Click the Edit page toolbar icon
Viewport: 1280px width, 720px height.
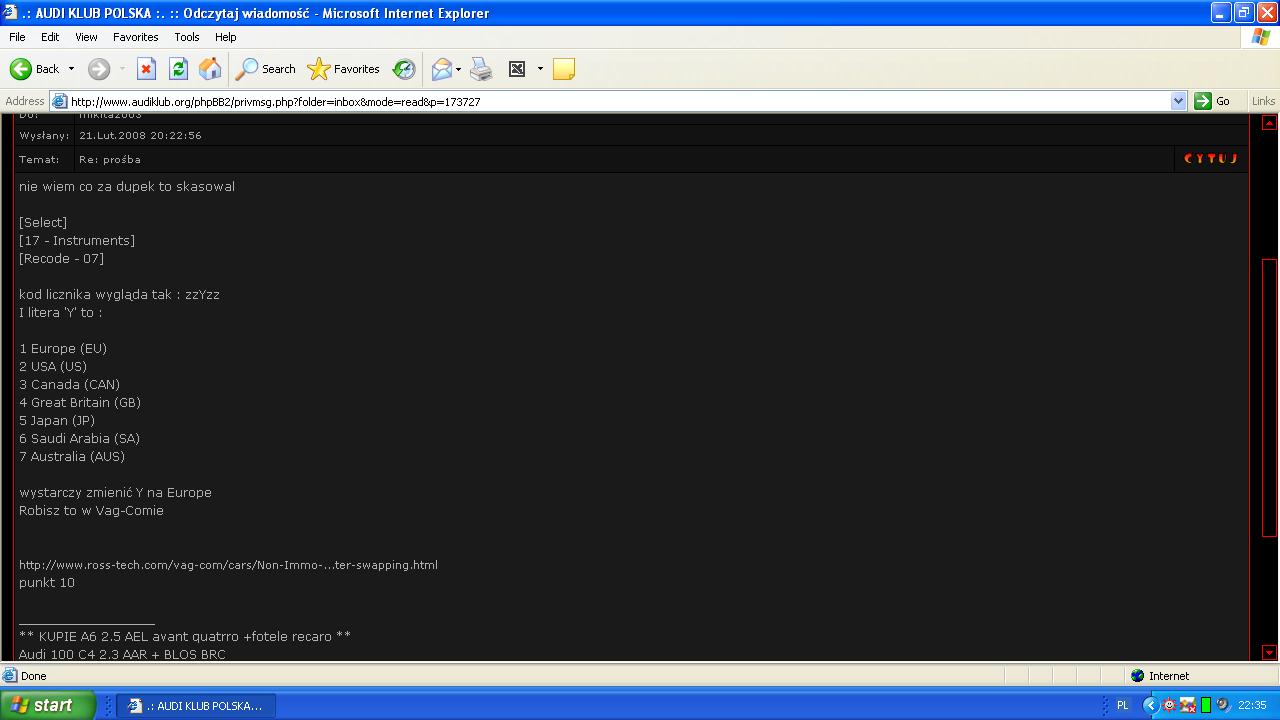[517, 69]
